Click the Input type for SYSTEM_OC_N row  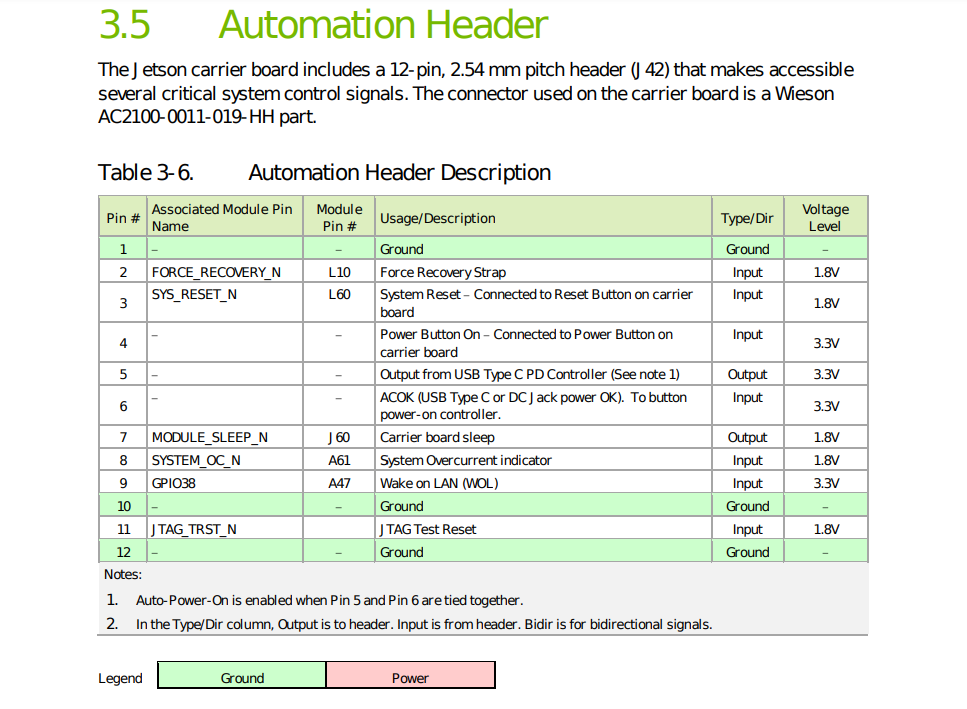coord(747,460)
